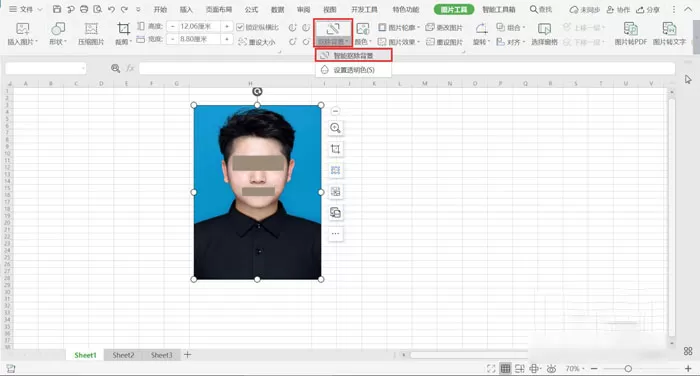
Task: Click the Undo arrow
Action: (111, 9)
